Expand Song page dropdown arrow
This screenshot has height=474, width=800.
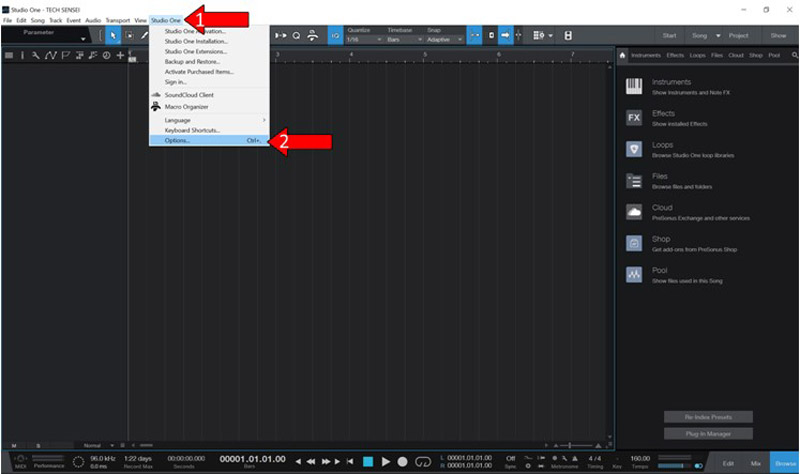(718, 36)
